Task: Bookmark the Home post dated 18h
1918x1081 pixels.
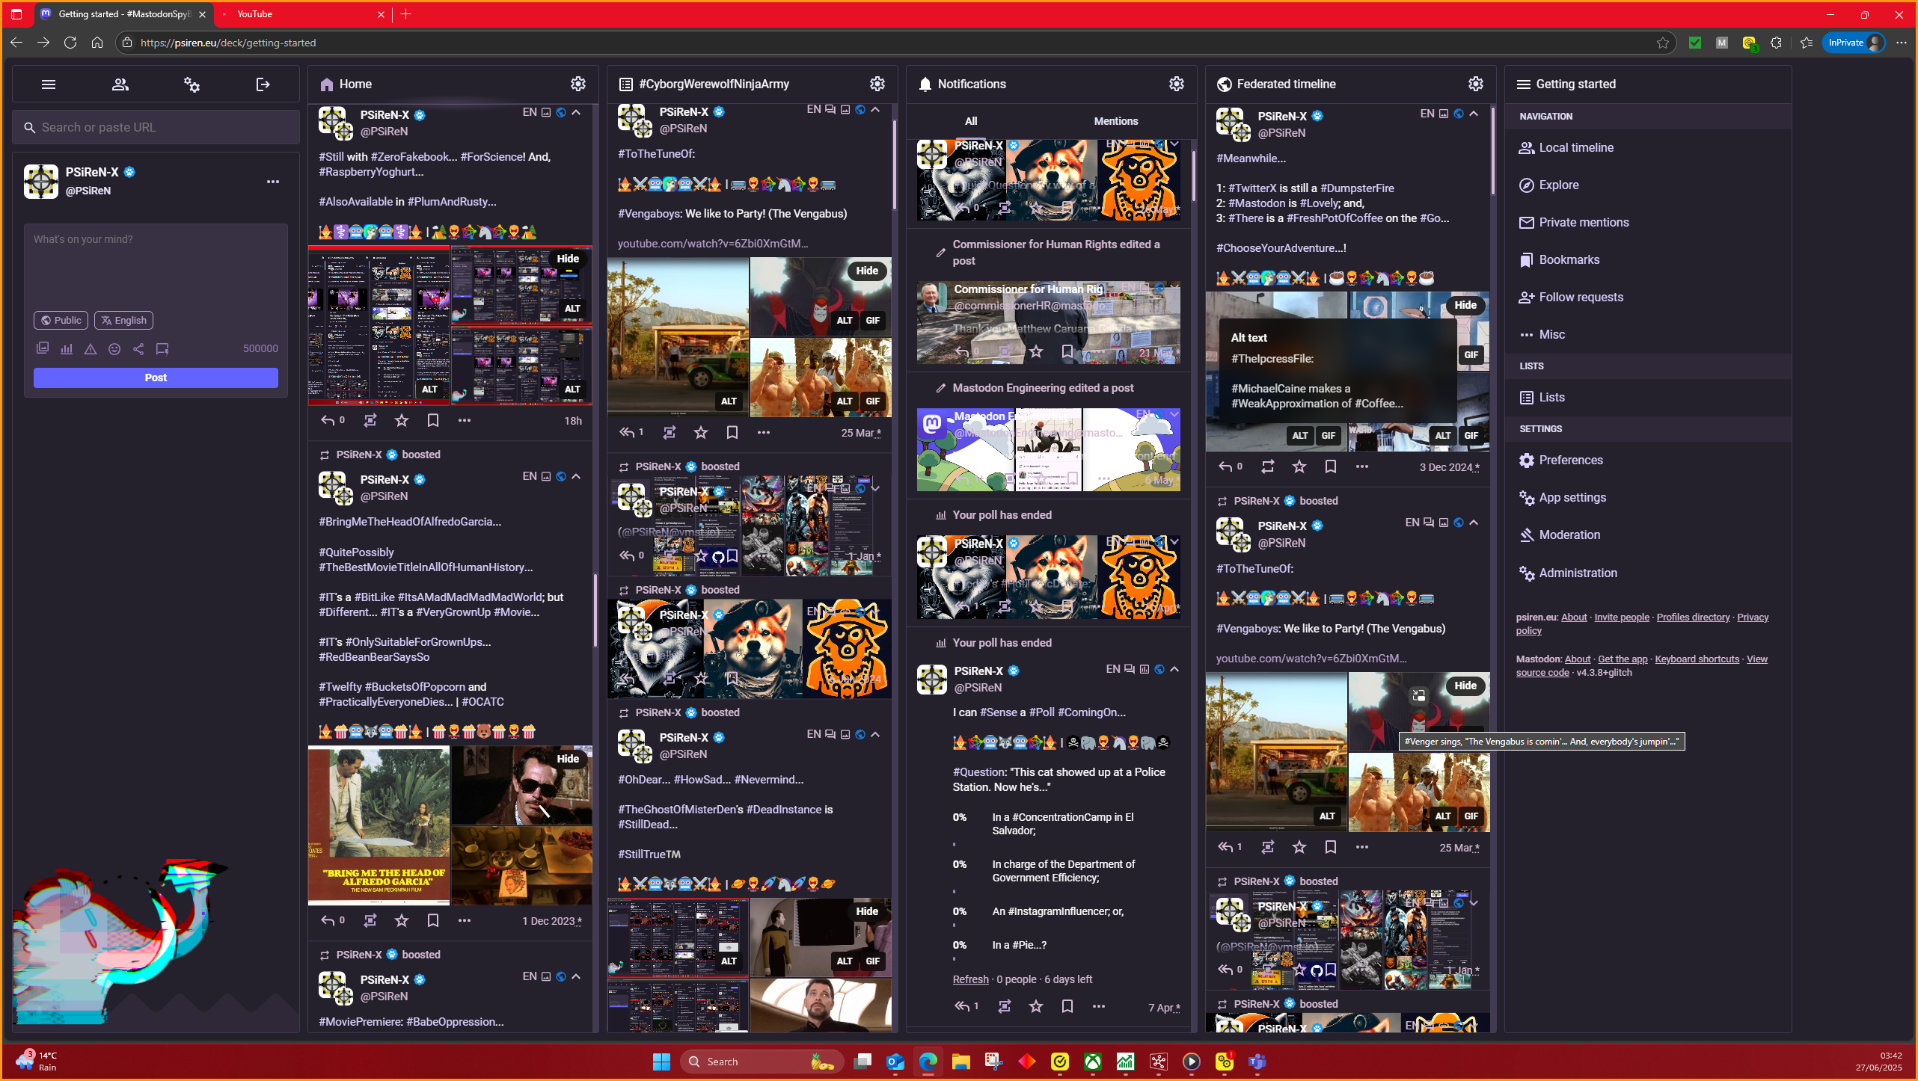Action: (x=433, y=421)
